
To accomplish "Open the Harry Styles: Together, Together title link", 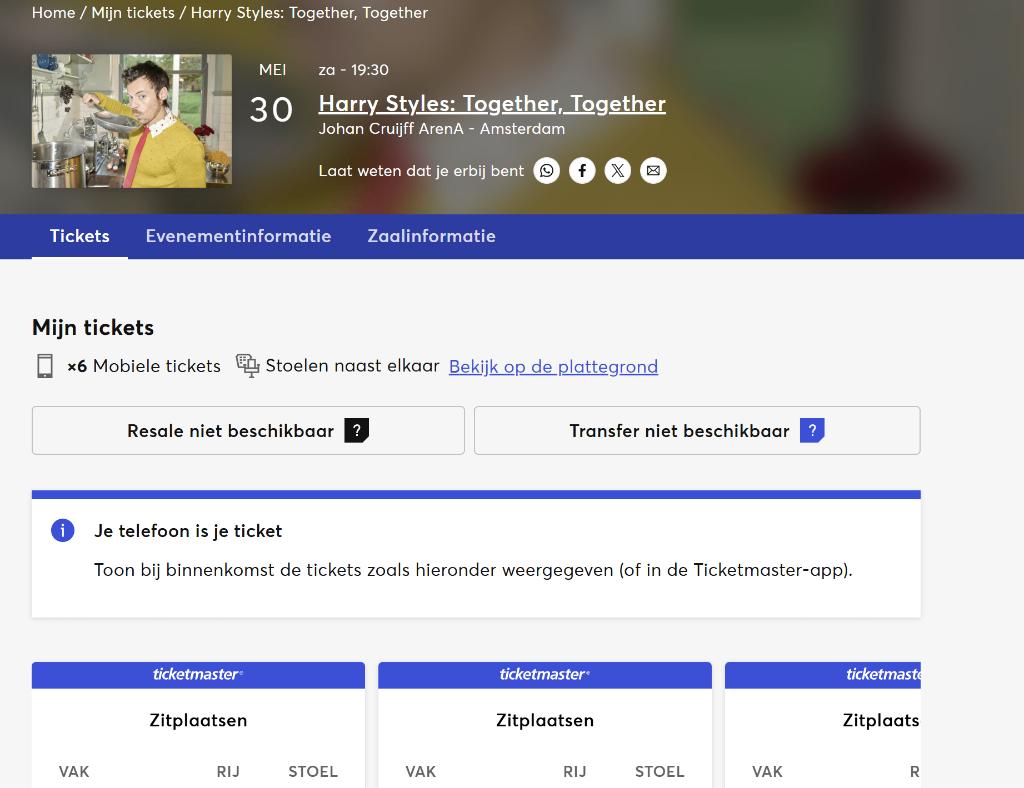I will coord(492,103).
